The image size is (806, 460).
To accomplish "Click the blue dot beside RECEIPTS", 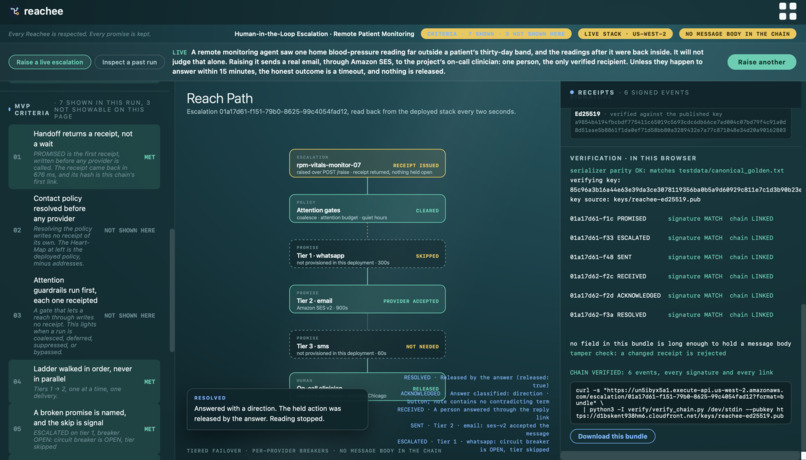I will coord(572,93).
